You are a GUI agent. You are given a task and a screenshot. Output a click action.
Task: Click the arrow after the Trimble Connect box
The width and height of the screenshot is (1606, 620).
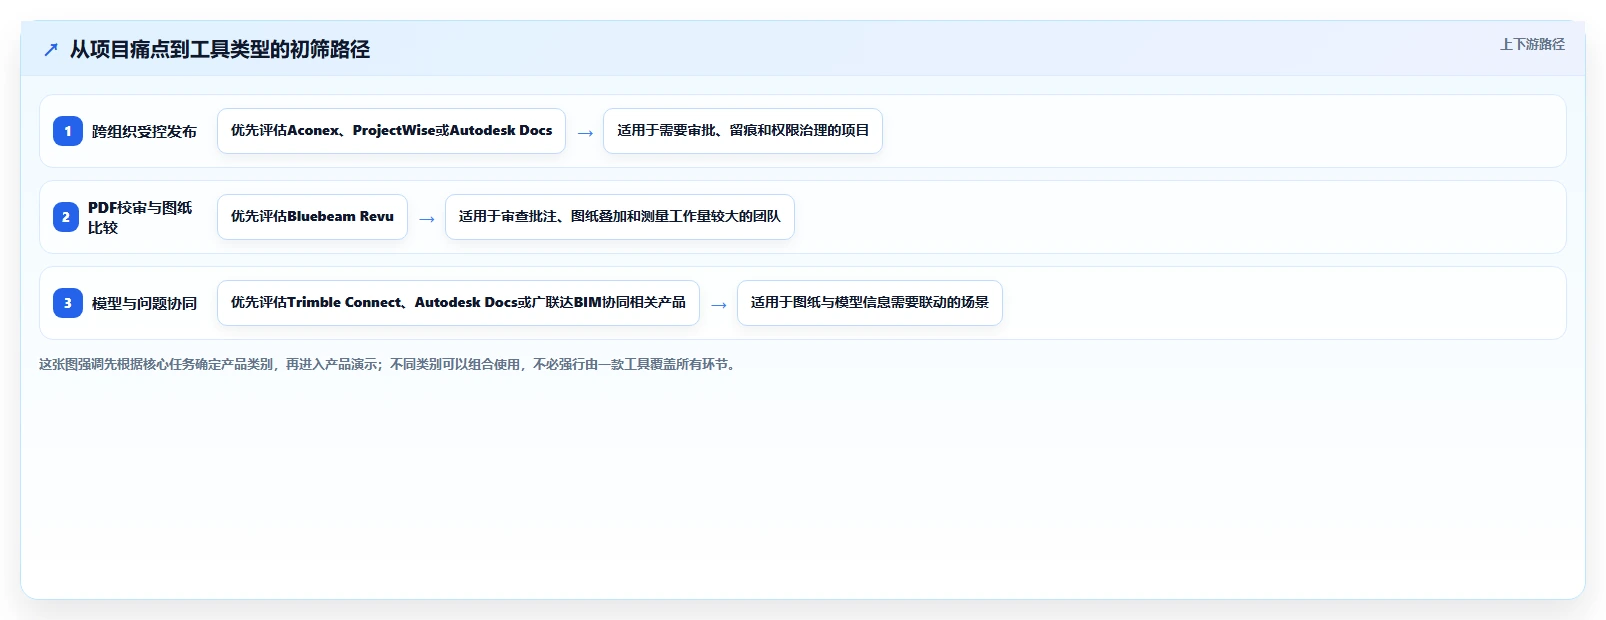(719, 305)
